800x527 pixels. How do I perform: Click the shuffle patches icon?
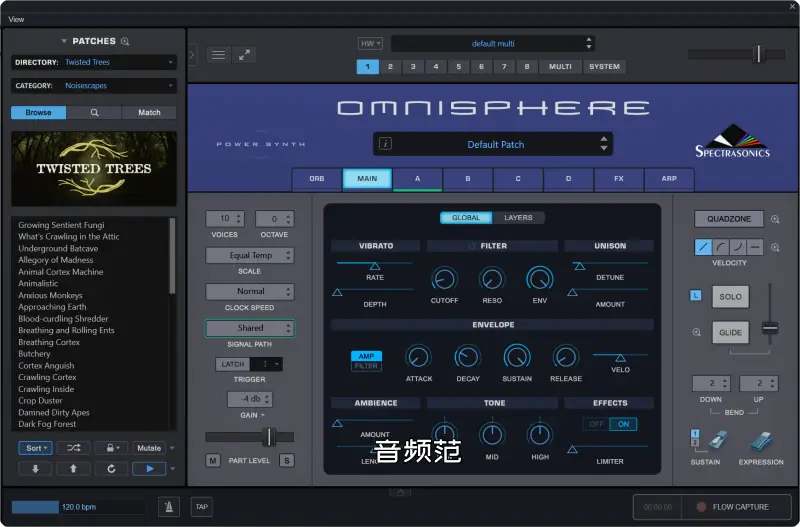(x=77, y=448)
